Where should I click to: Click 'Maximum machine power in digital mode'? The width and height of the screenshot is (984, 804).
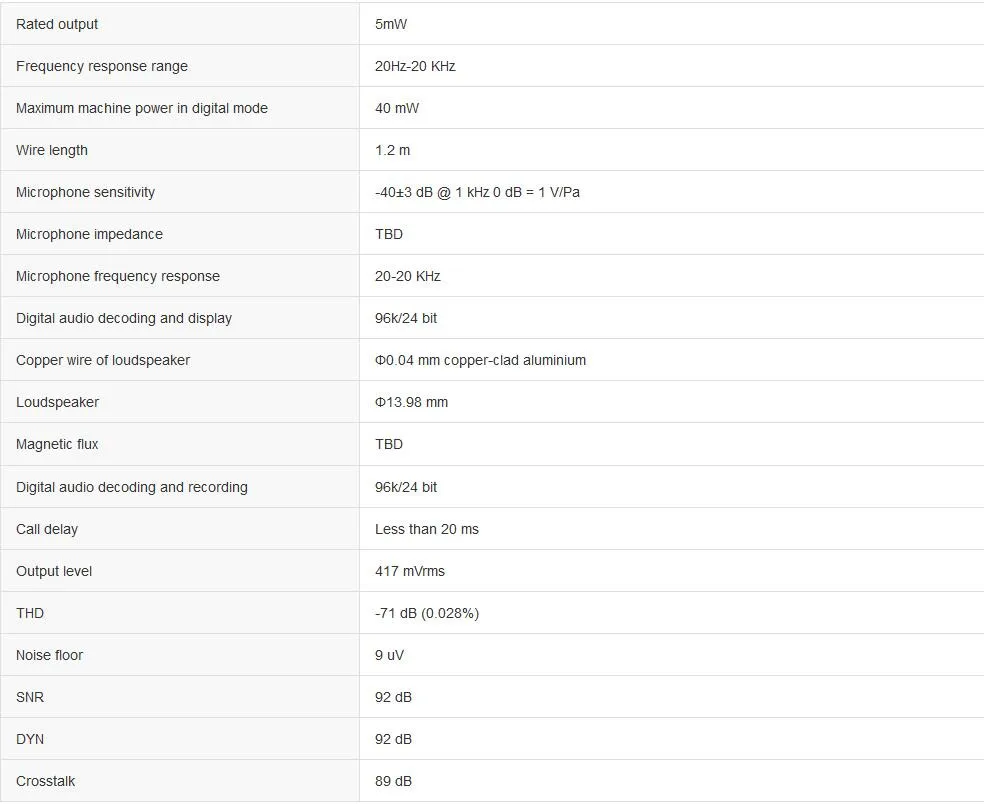tap(142, 109)
